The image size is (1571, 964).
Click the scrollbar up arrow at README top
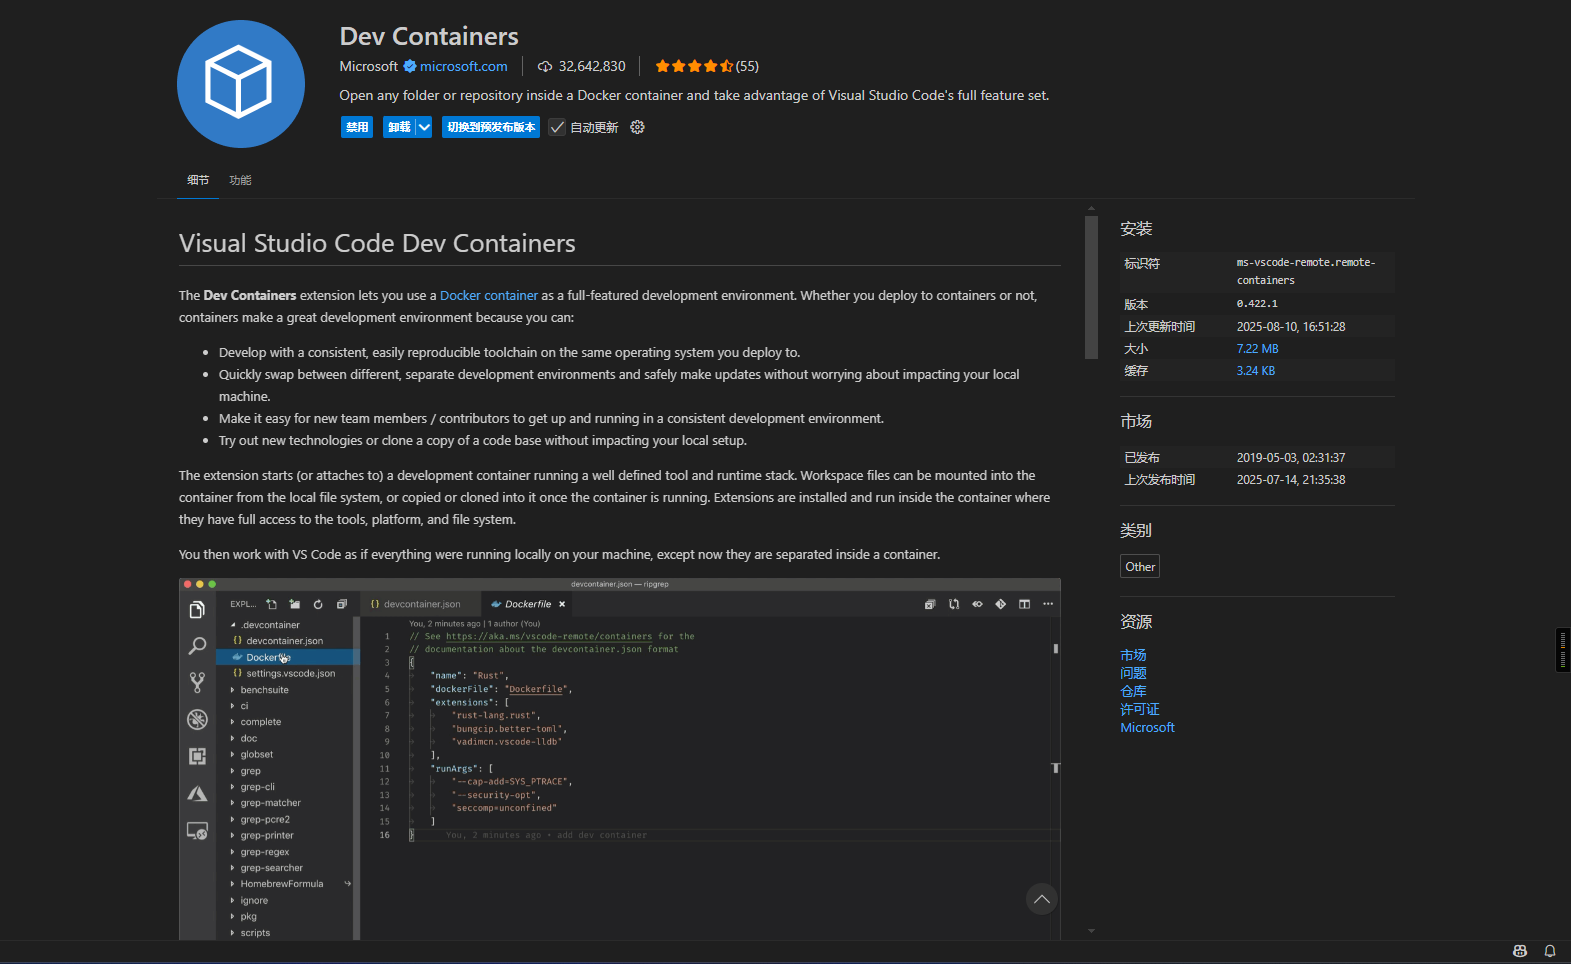coord(1091,209)
